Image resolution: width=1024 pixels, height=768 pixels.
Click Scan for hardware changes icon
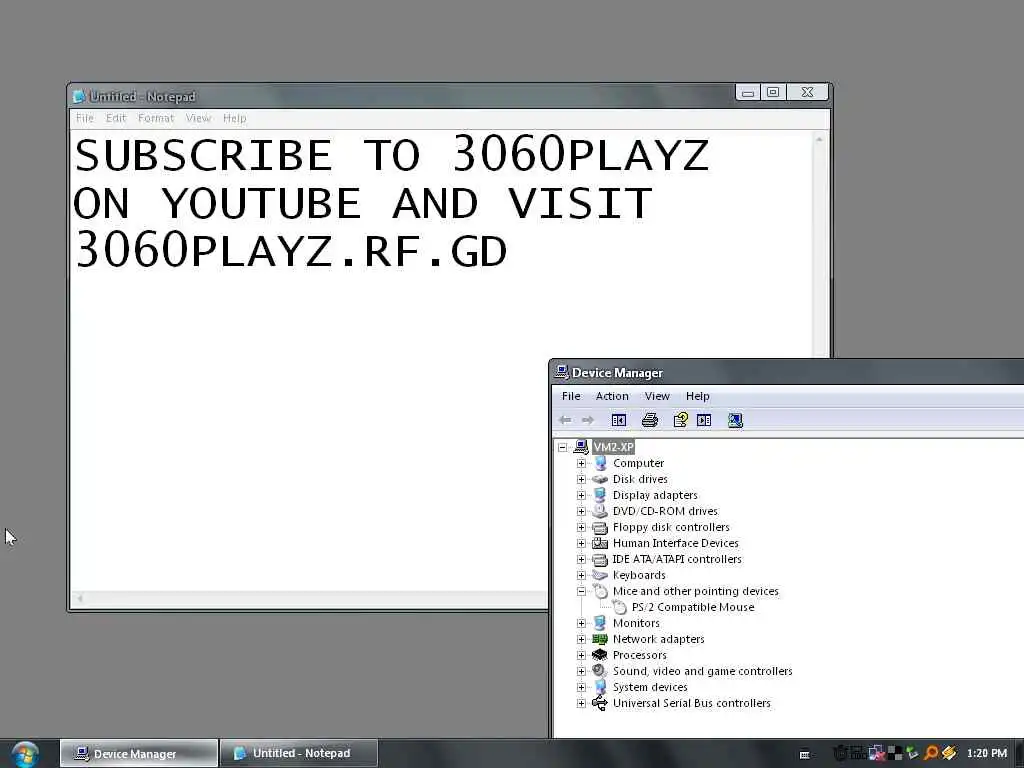[735, 420]
